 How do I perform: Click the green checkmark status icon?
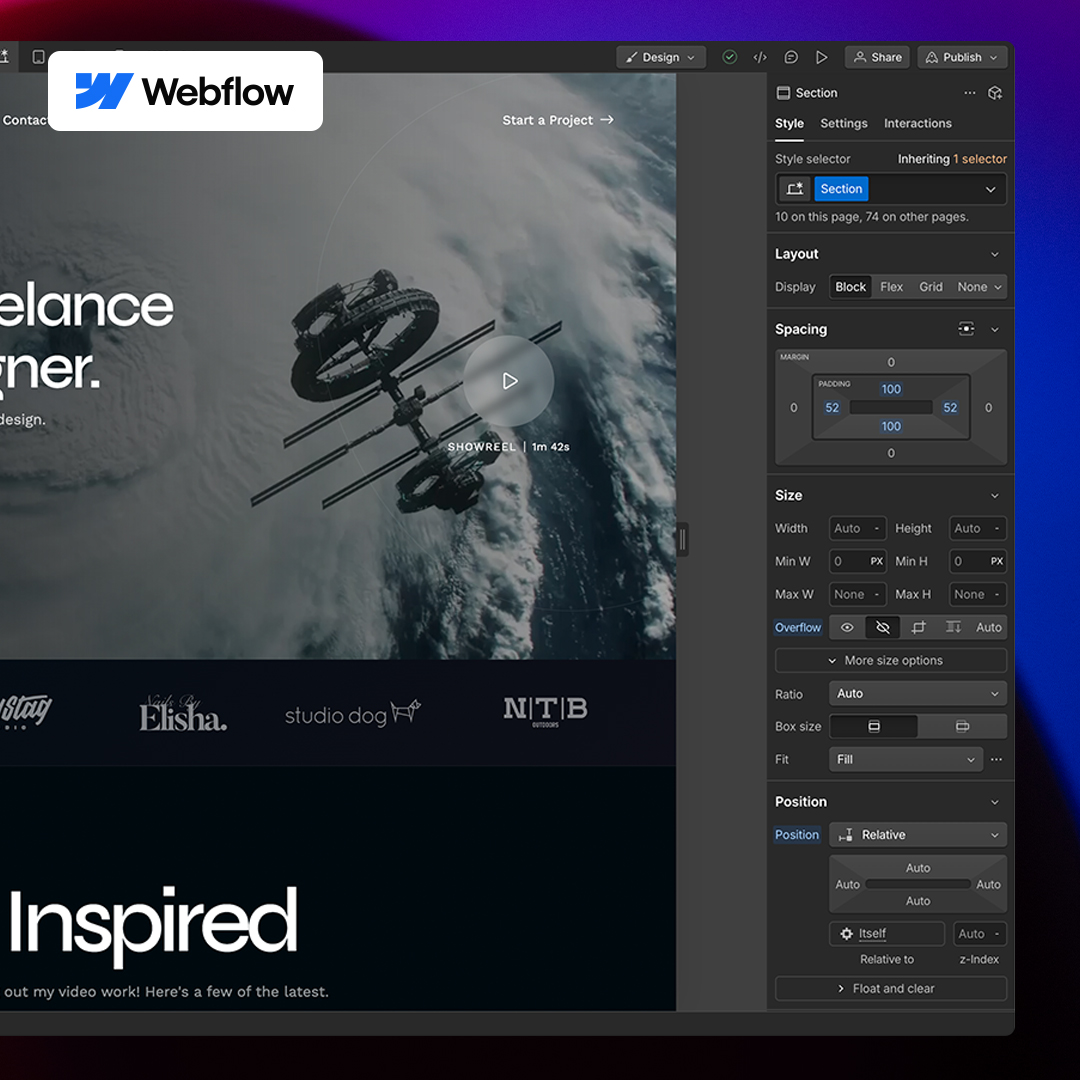click(x=729, y=57)
